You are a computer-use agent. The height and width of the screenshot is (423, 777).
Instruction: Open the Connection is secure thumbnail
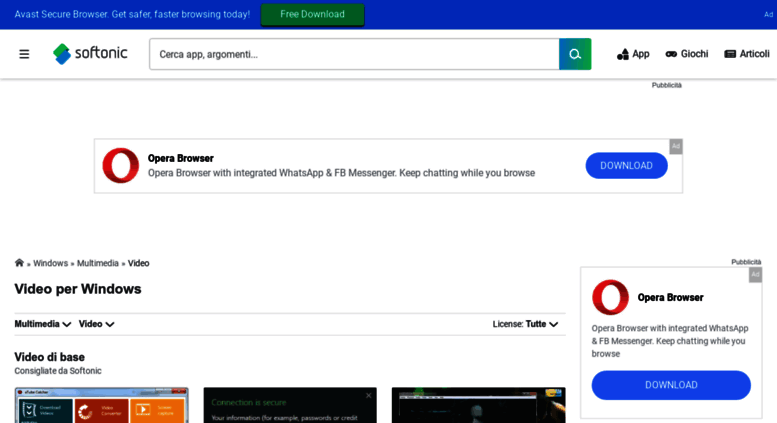tap(290, 405)
